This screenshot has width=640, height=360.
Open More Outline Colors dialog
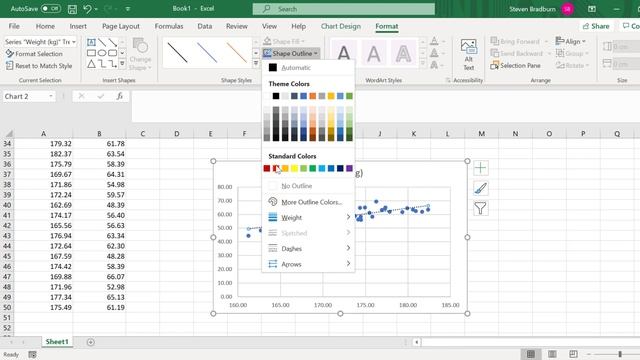click(x=308, y=202)
